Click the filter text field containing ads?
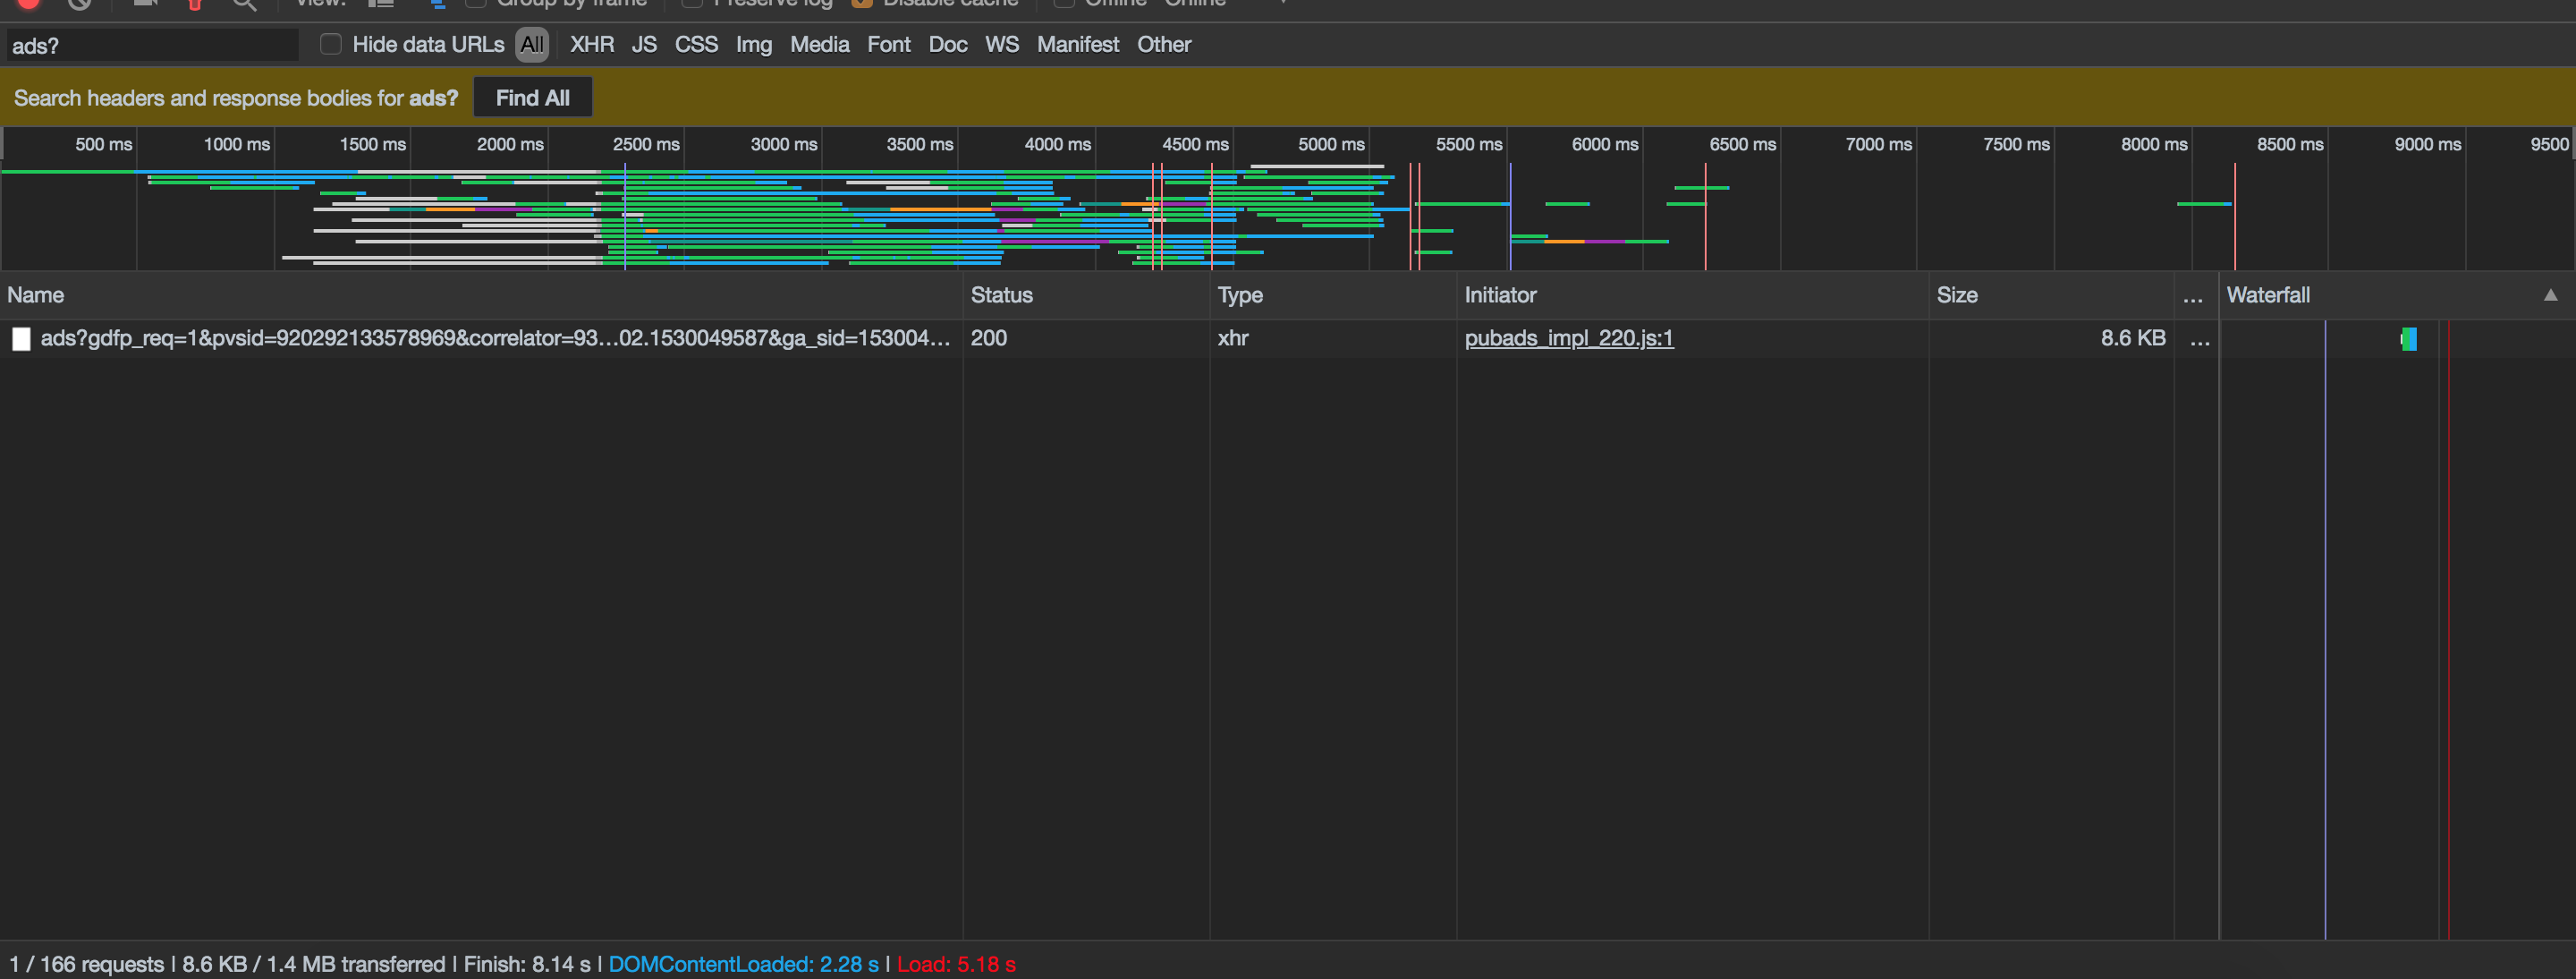This screenshot has width=2576, height=979. point(150,45)
